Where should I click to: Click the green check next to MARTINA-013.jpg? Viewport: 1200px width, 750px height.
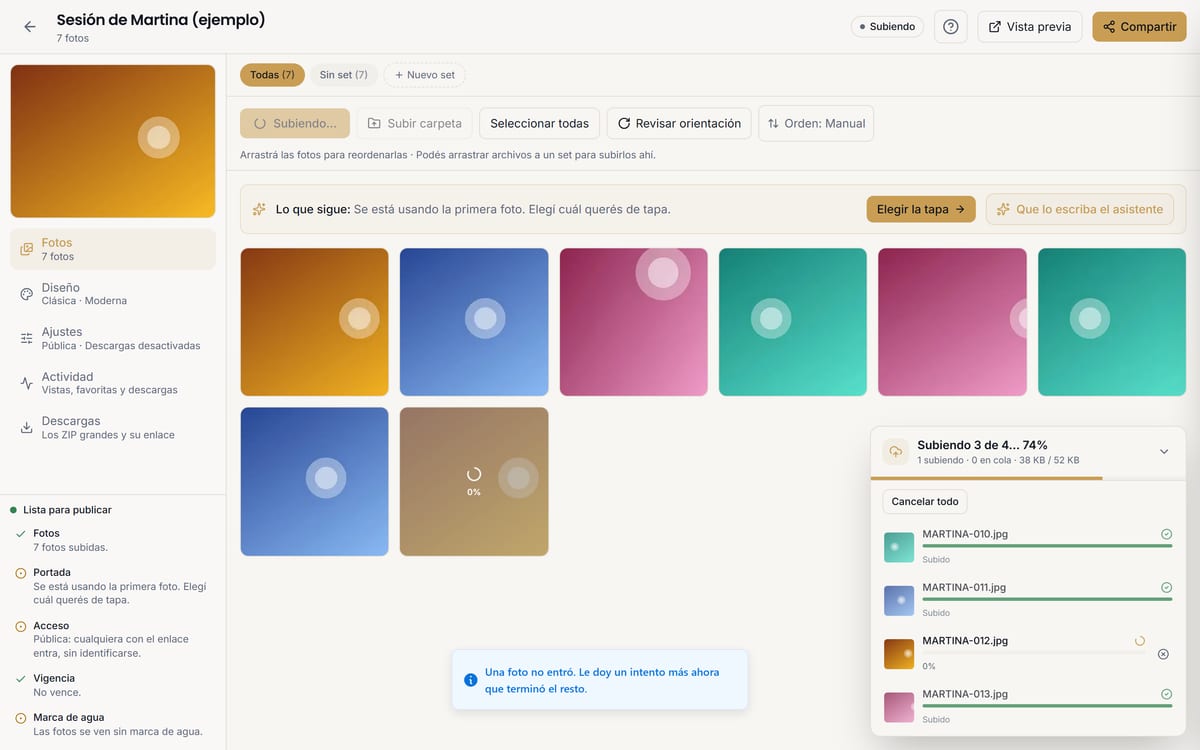(1166, 694)
